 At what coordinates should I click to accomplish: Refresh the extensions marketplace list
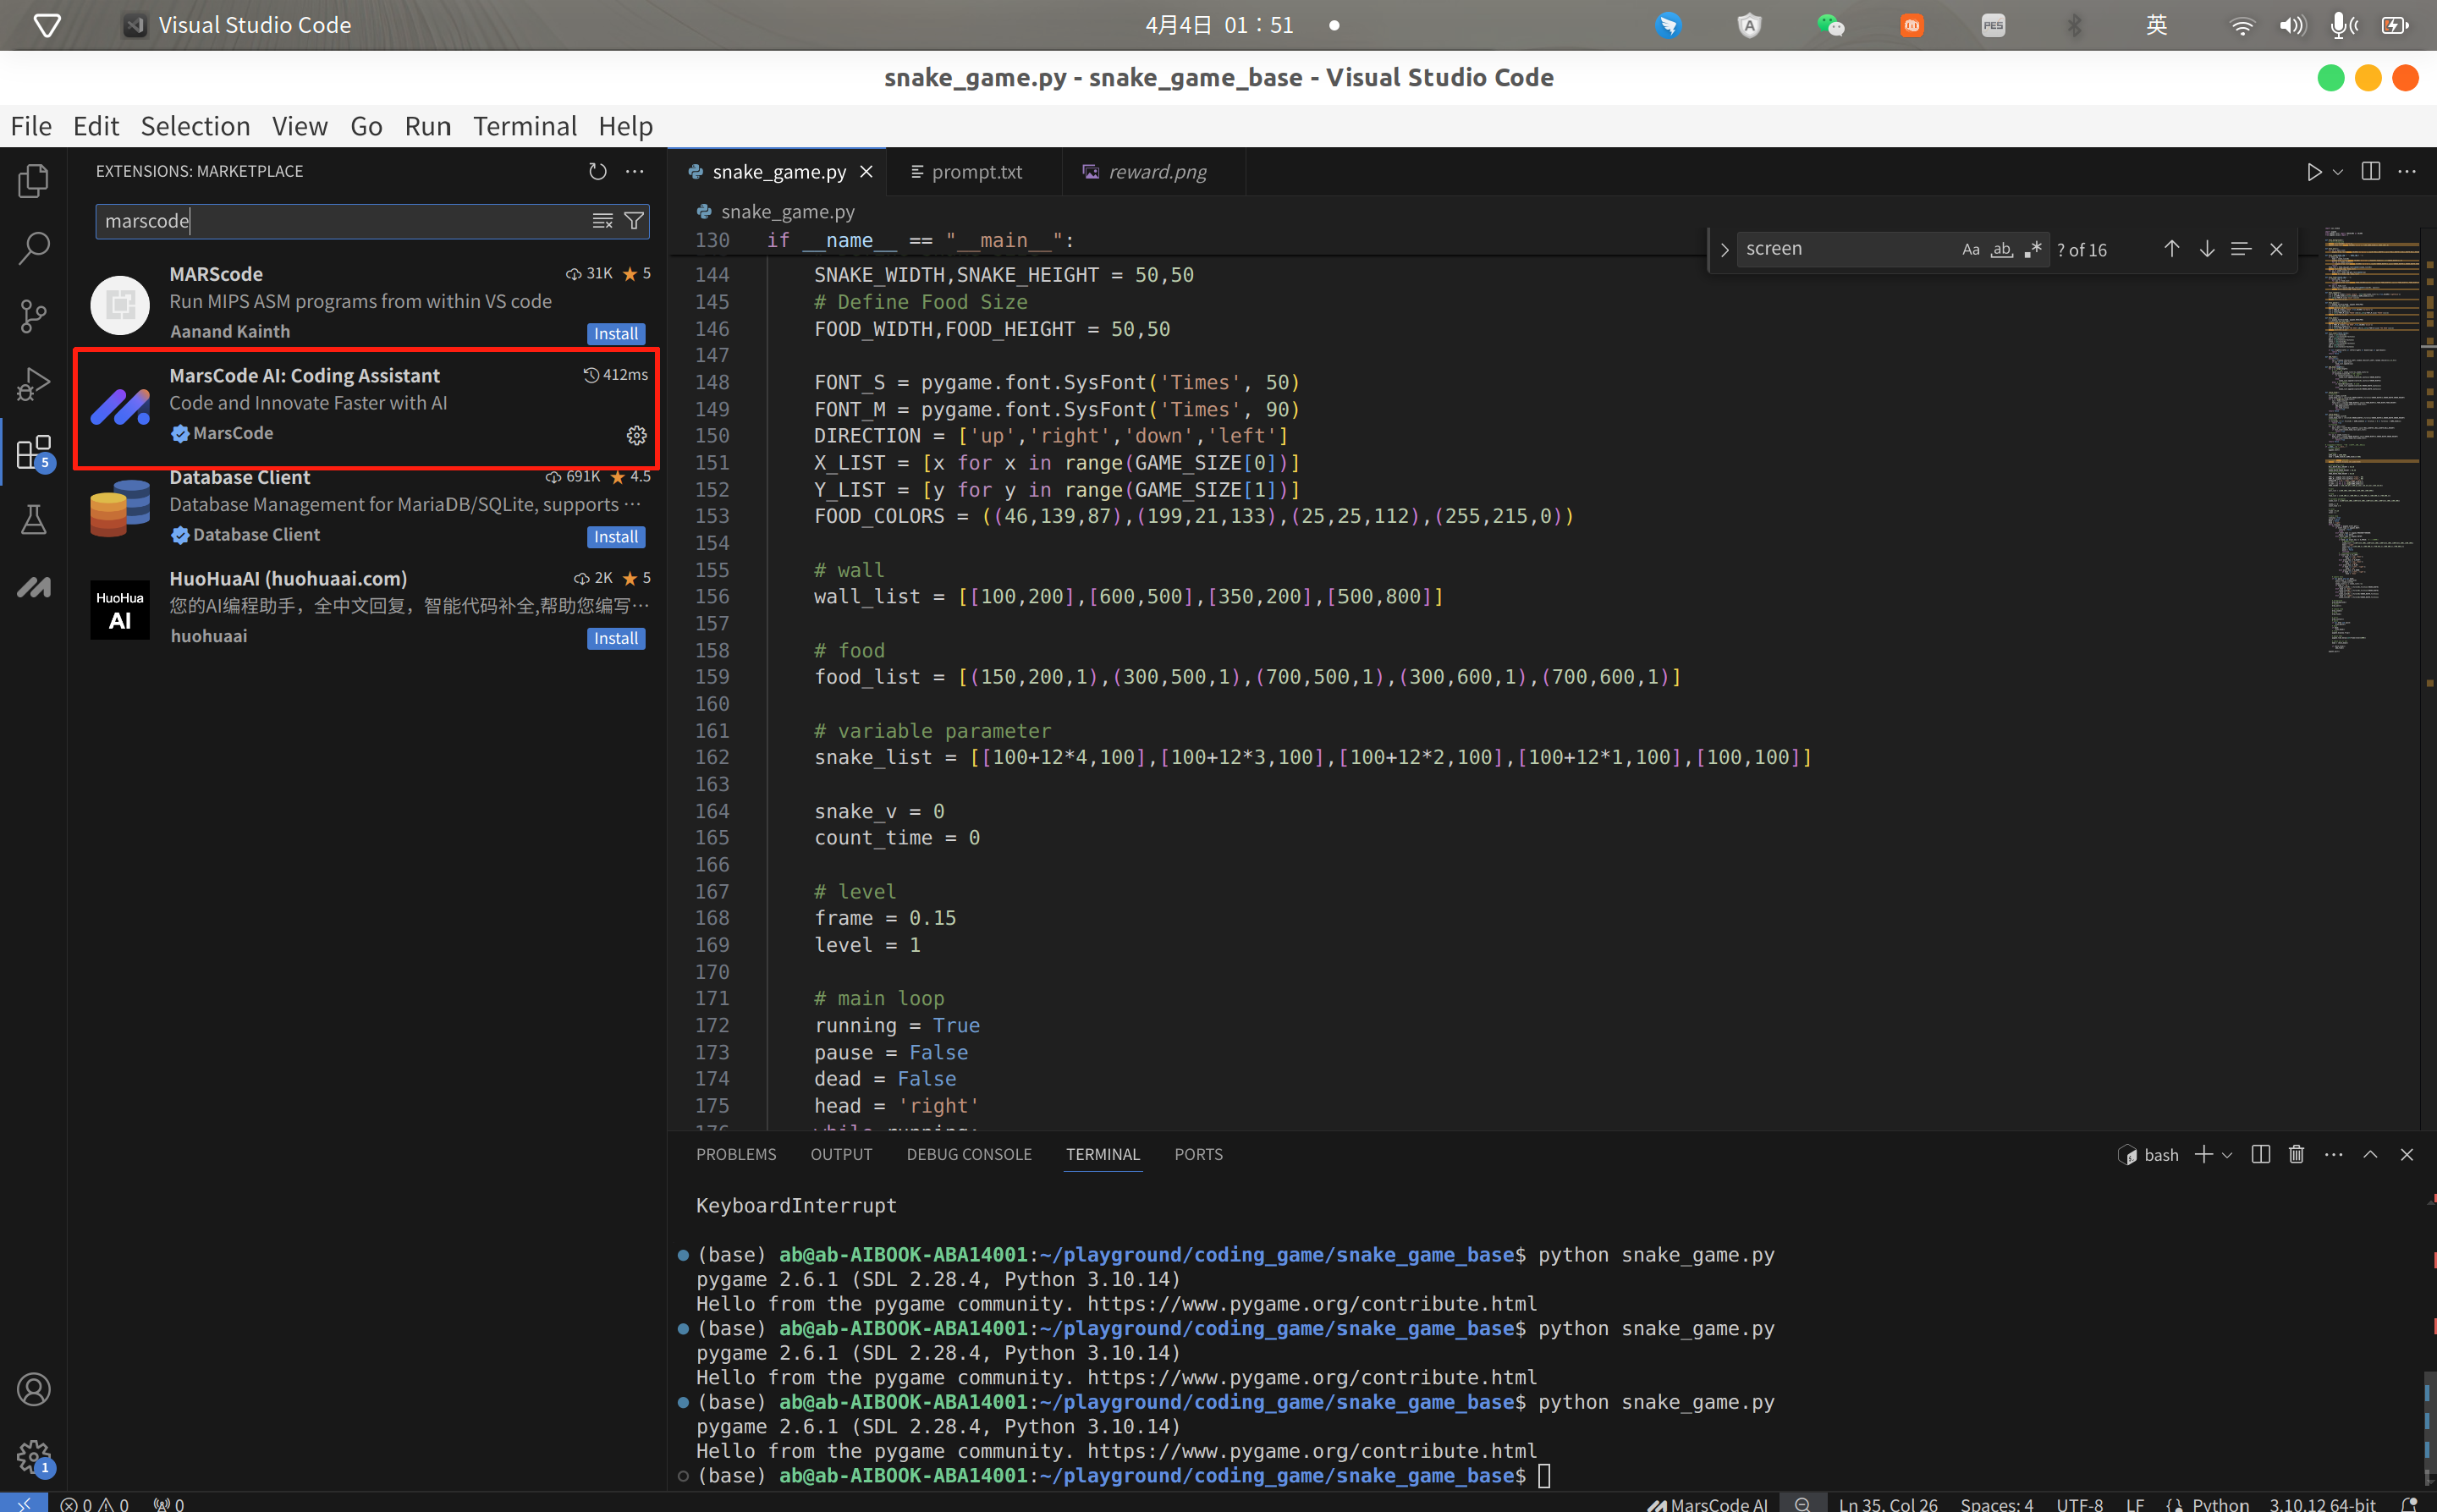[597, 171]
